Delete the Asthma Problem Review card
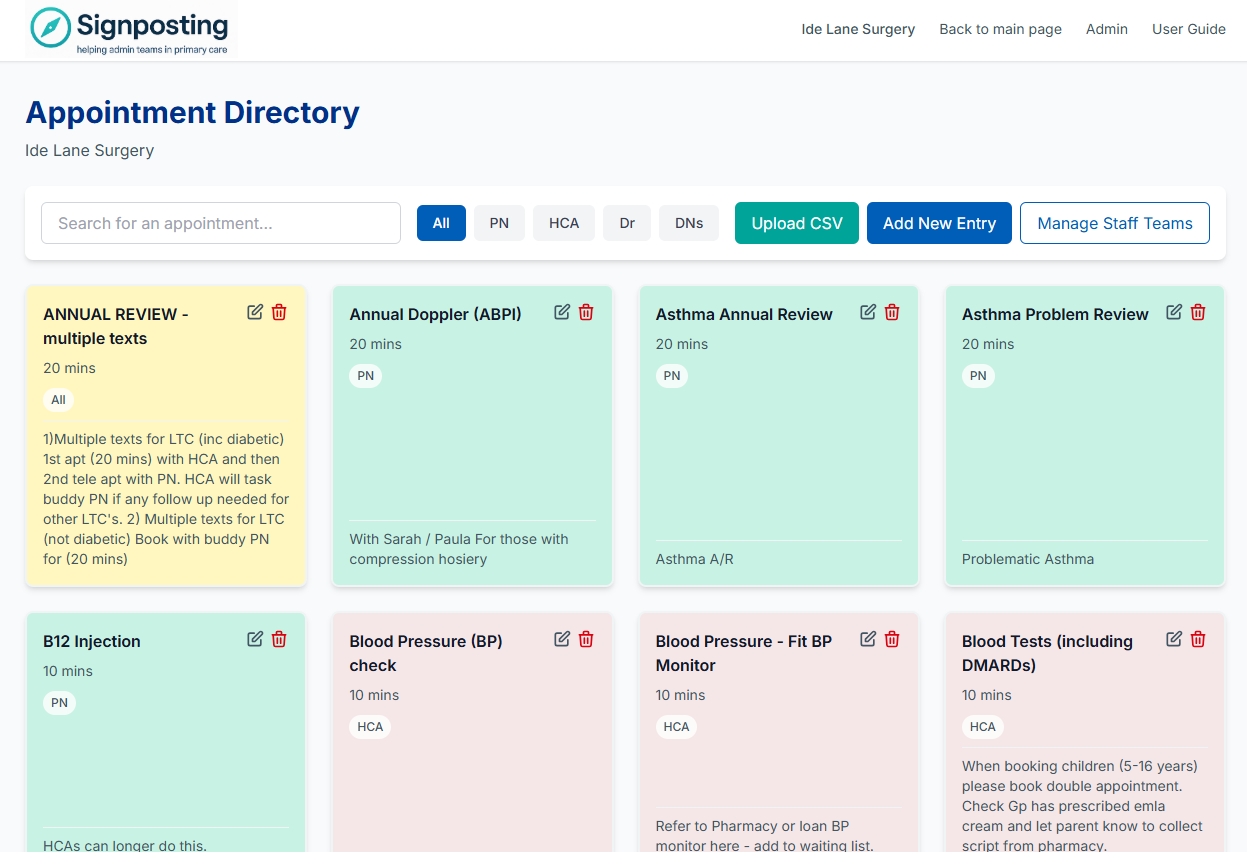Image resolution: width=1247 pixels, height=852 pixels. point(1198,312)
